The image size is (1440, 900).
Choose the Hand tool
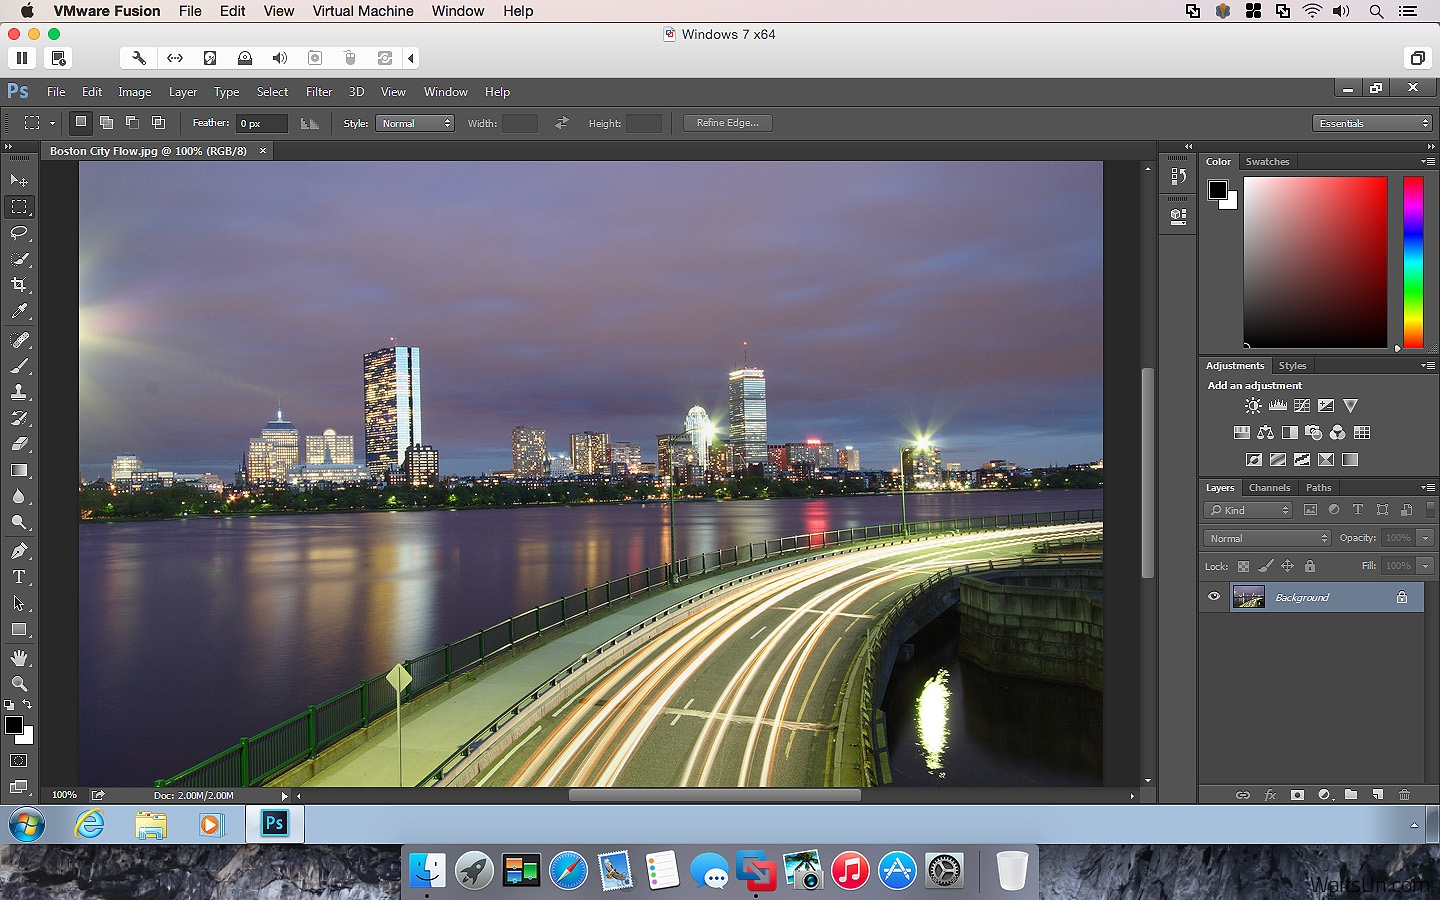[x=19, y=658]
